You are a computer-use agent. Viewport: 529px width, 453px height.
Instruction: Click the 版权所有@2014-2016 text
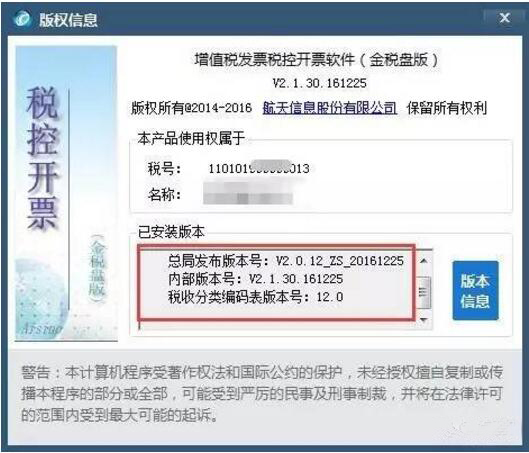coord(191,108)
